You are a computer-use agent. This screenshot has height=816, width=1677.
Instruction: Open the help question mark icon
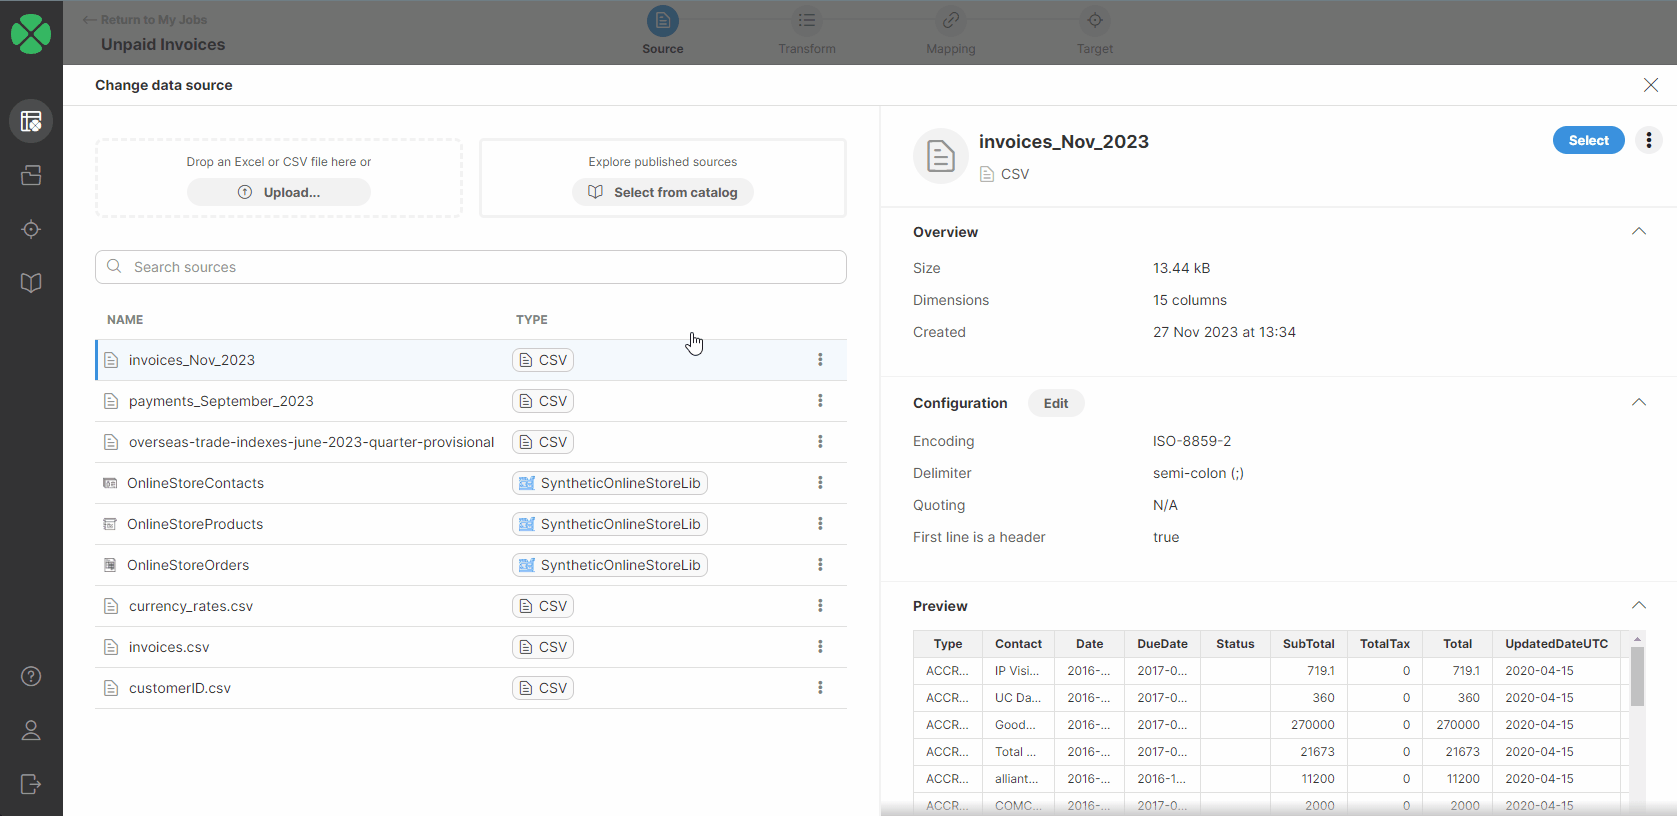pyautogui.click(x=31, y=677)
